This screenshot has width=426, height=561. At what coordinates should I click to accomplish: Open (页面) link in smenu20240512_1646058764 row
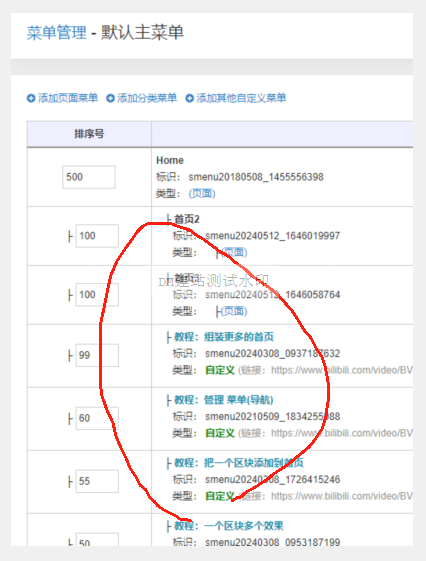tap(234, 311)
